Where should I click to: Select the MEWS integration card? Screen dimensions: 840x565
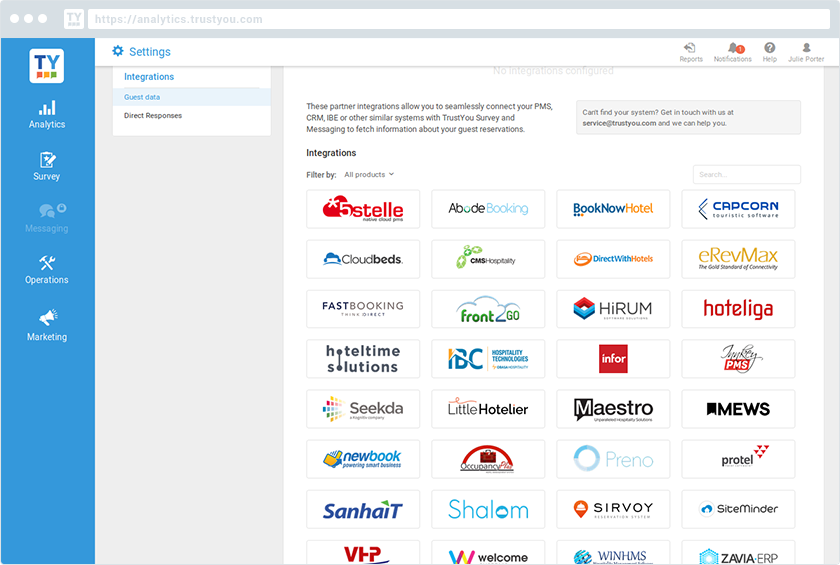point(738,409)
